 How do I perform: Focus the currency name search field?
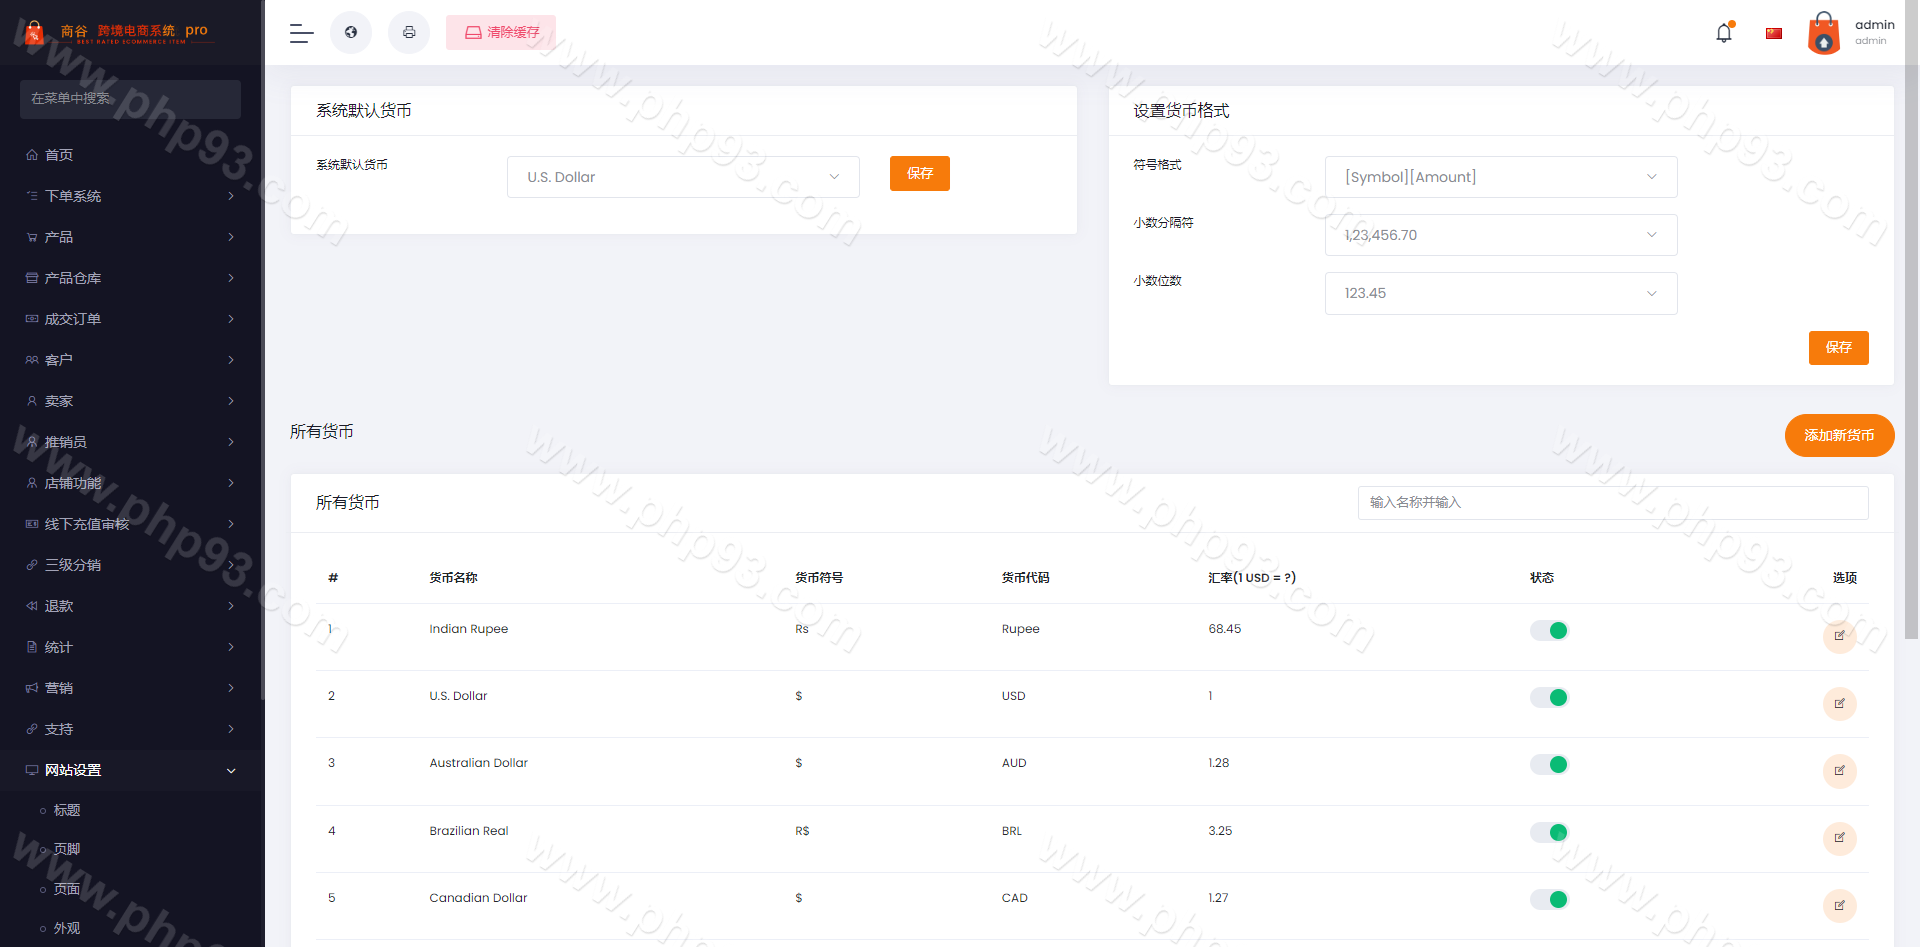click(1612, 502)
